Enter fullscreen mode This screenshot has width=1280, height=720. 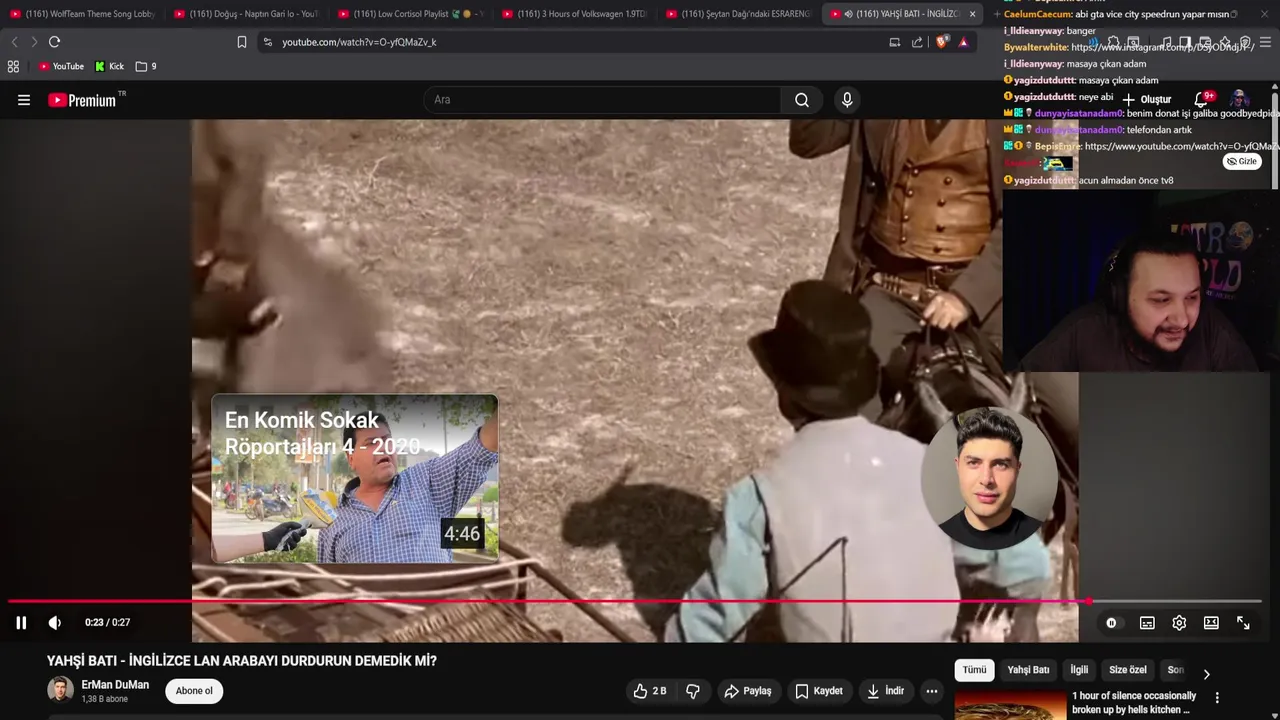(1243, 623)
